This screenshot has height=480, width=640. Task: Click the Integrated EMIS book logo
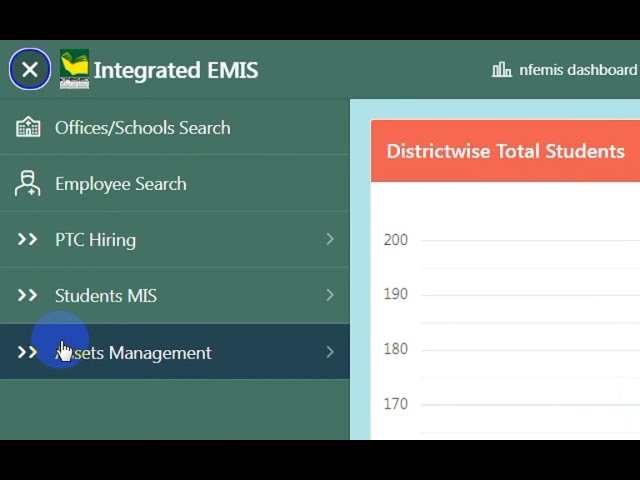coord(74,69)
